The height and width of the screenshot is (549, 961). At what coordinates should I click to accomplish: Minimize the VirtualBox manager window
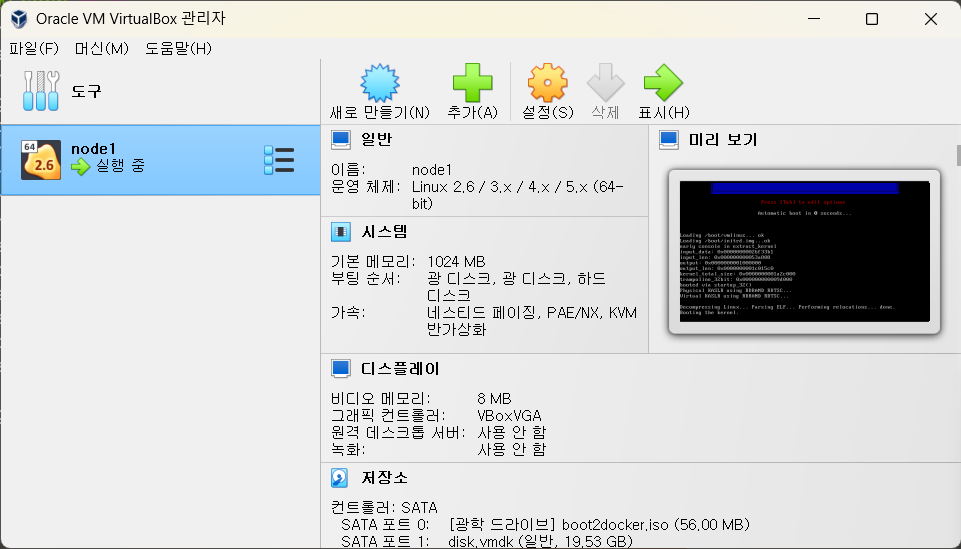814,19
